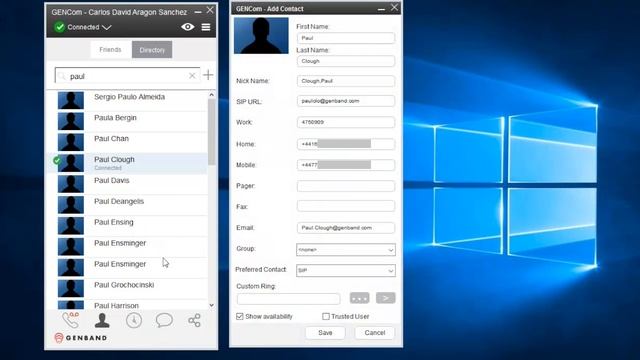Click the SIP URL field
The image size is (640, 360).
tap(346, 101)
